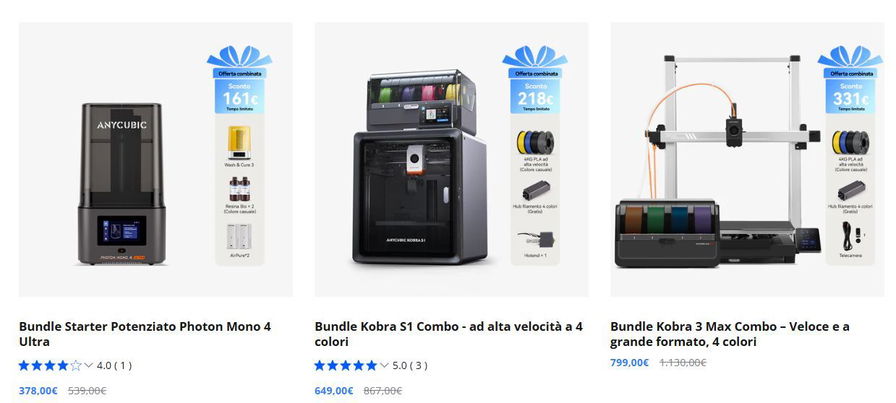This screenshot has height=403, width=896.
Task: Click the 799,00€ price of Kobra 3 Max
Action: [x=629, y=362]
